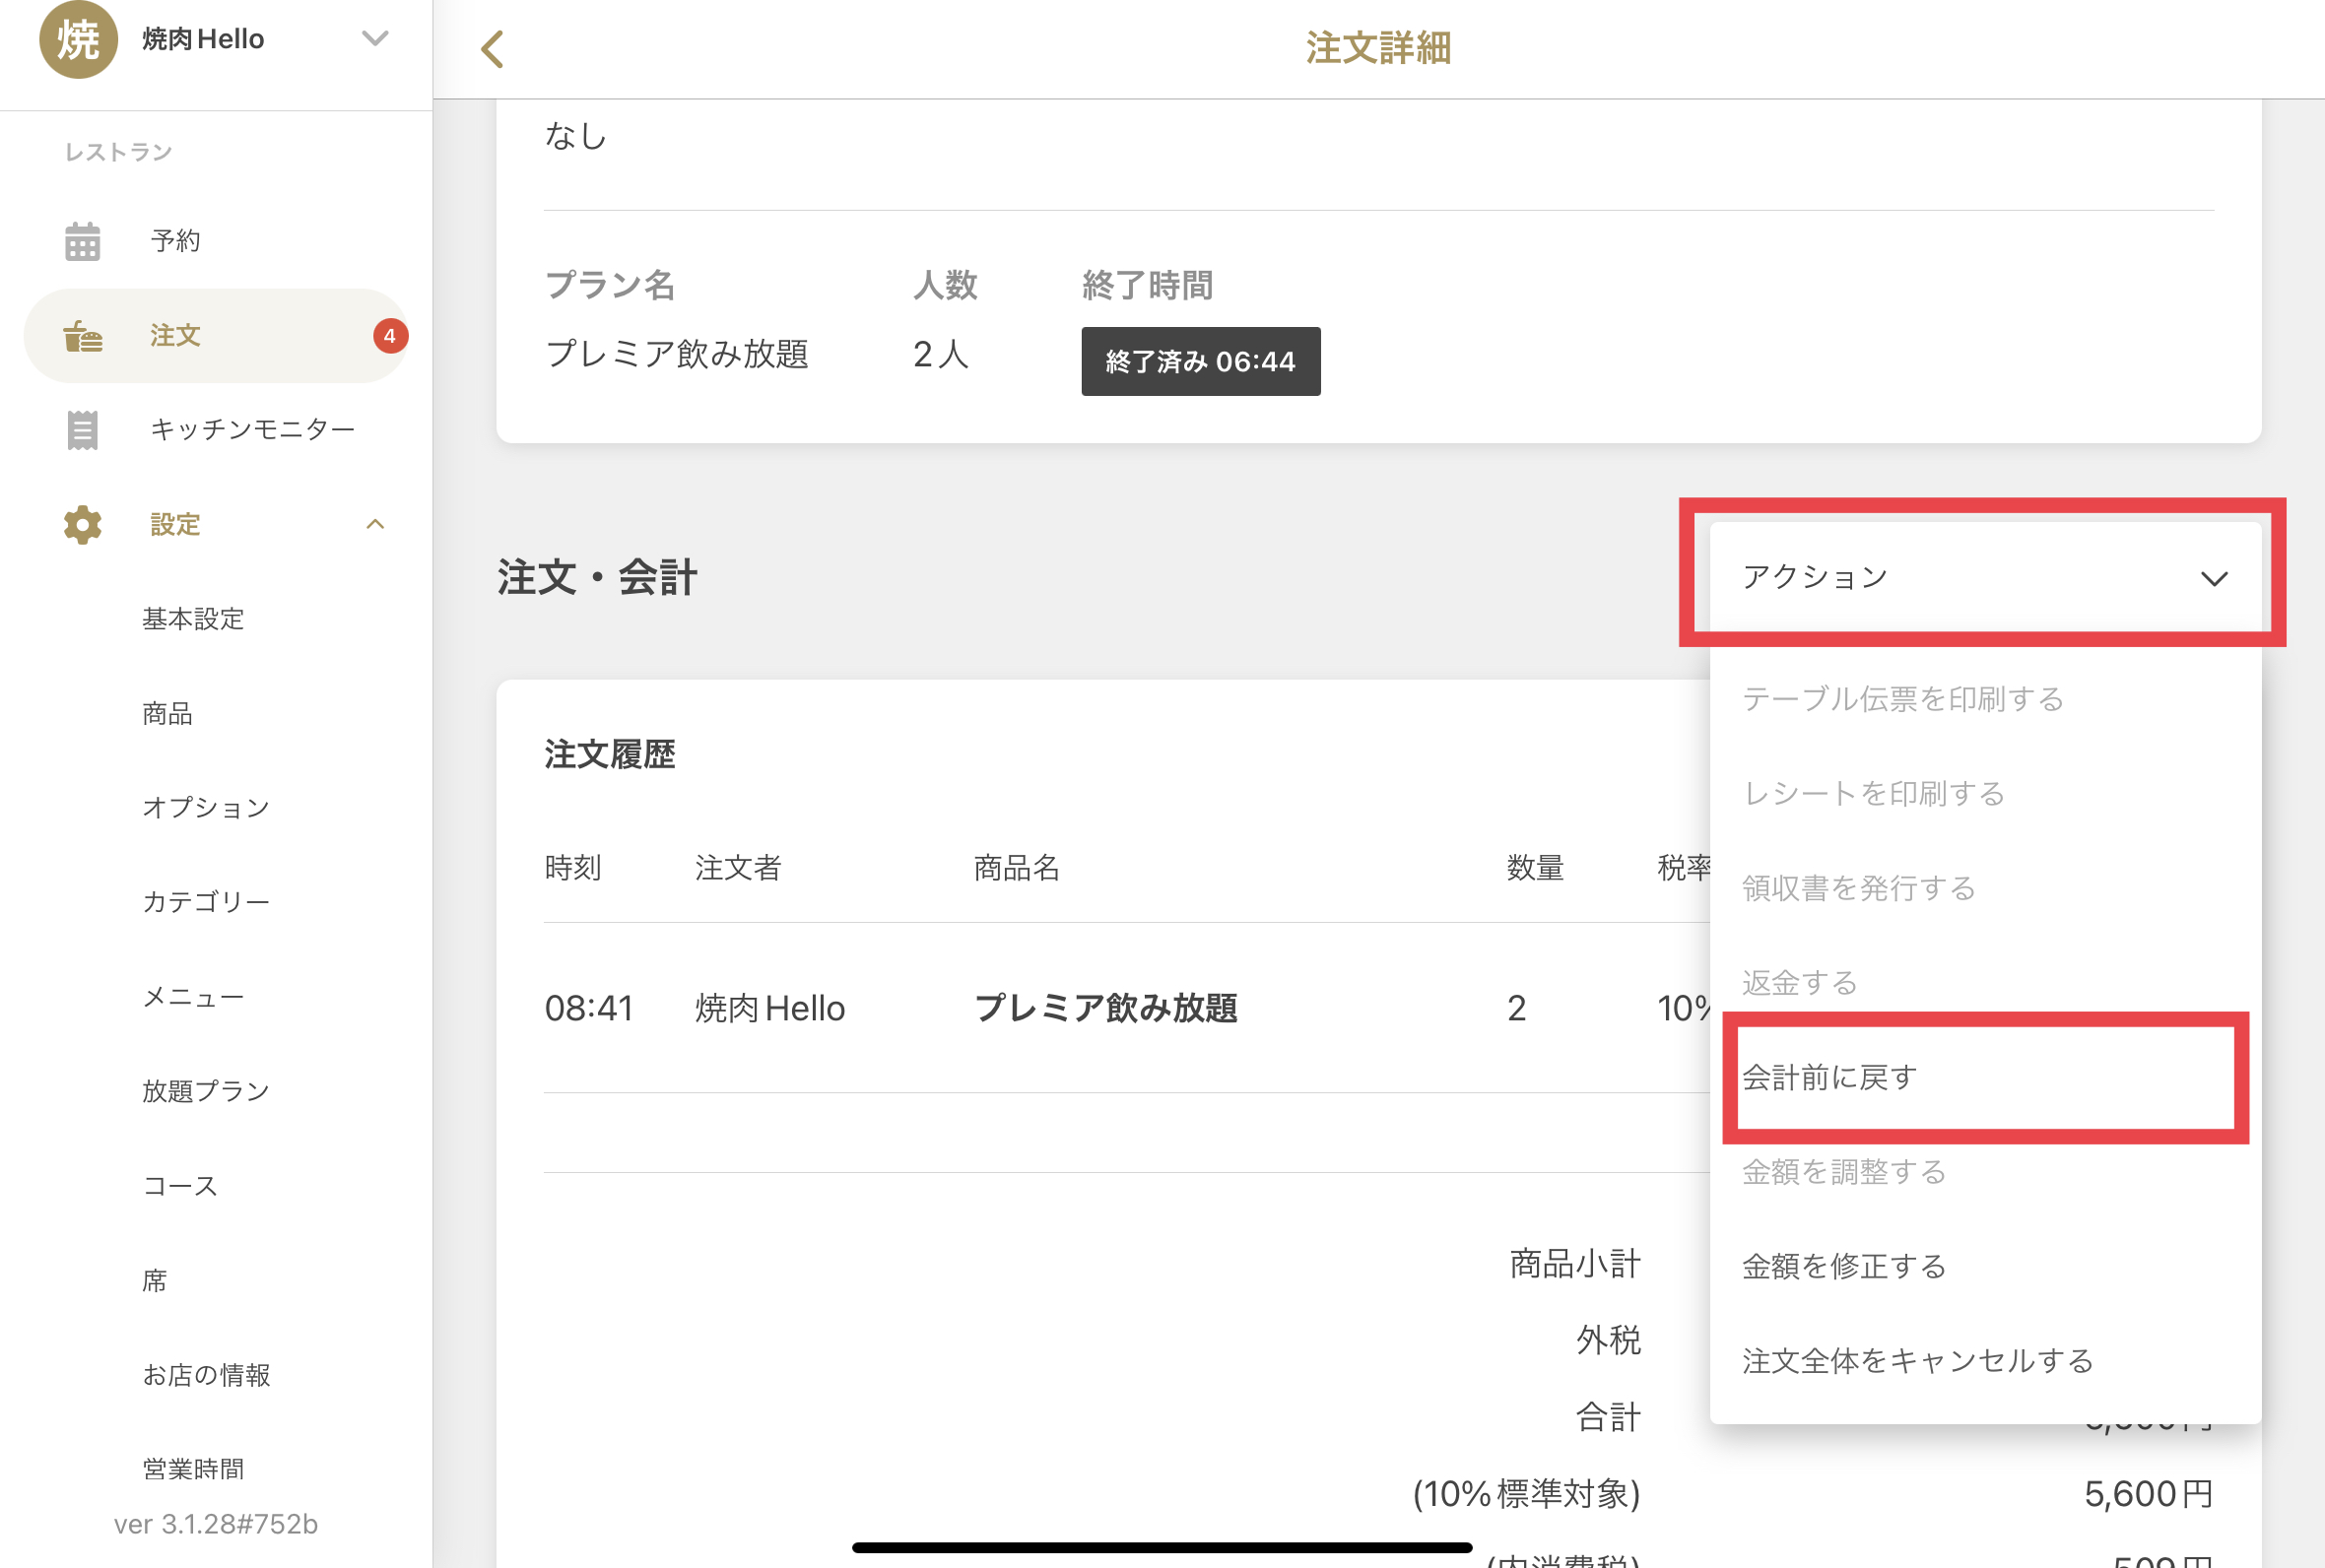
Task: Click the 終了済み 06:44 timer badge
Action: tap(1200, 361)
